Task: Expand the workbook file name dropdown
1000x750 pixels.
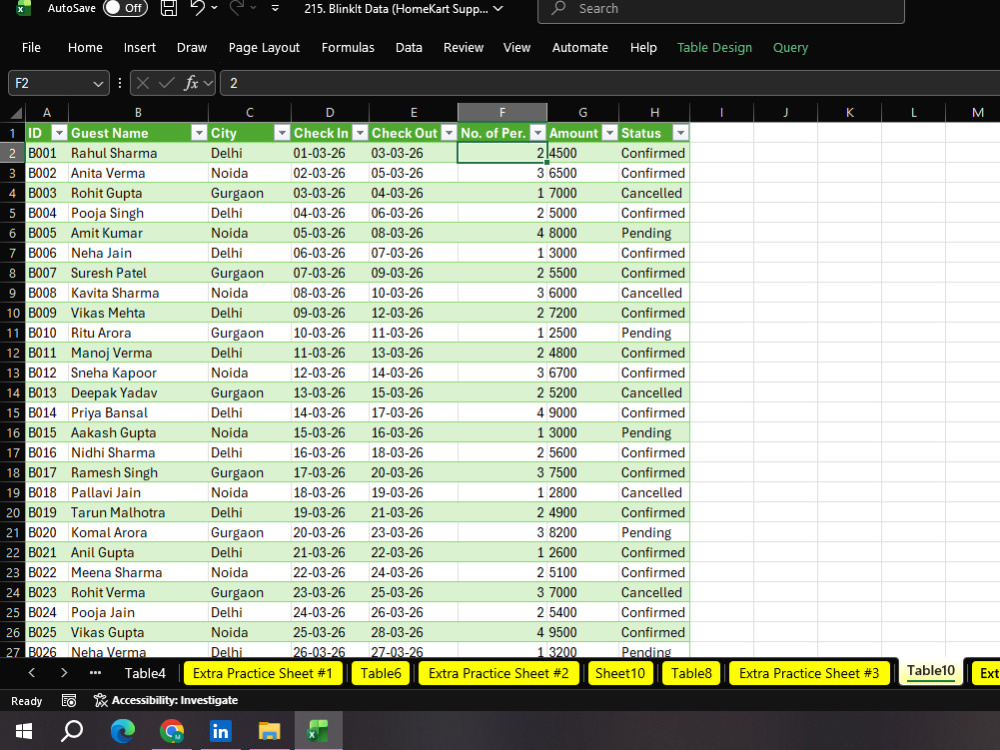Action: [x=498, y=9]
